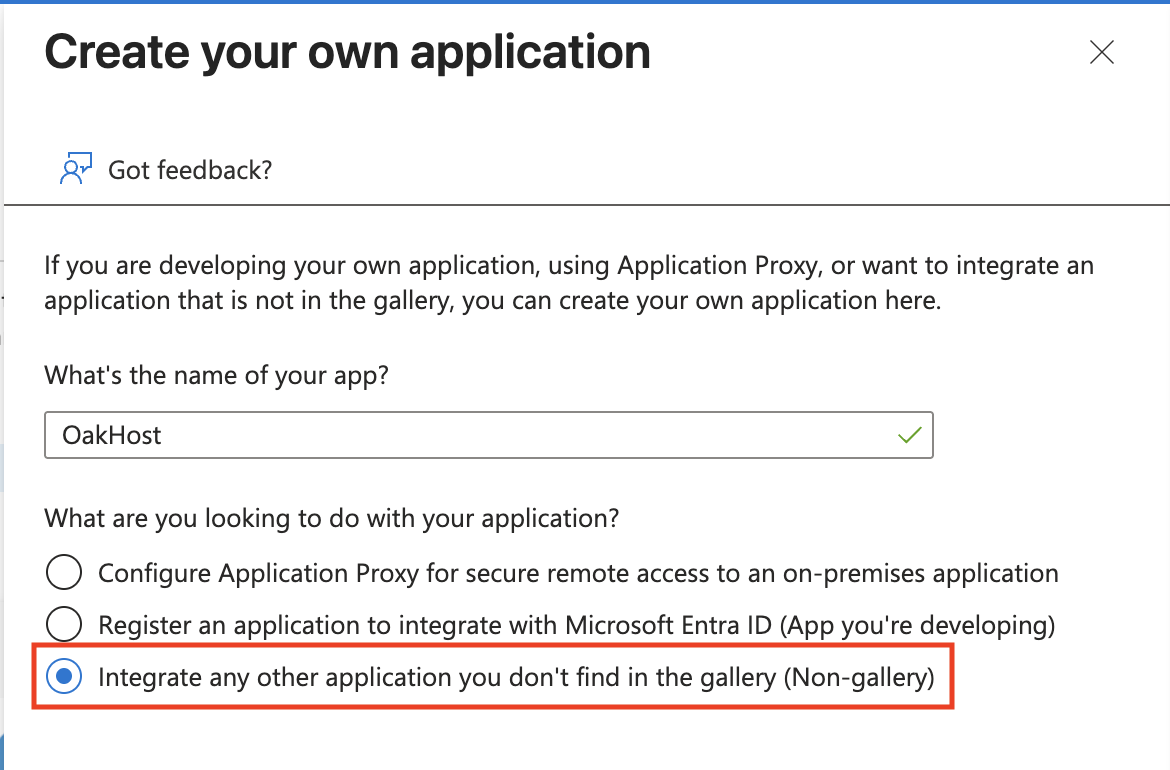Select the Configure Application Proxy radio button
The image size is (1170, 770).
pyautogui.click(x=64, y=573)
